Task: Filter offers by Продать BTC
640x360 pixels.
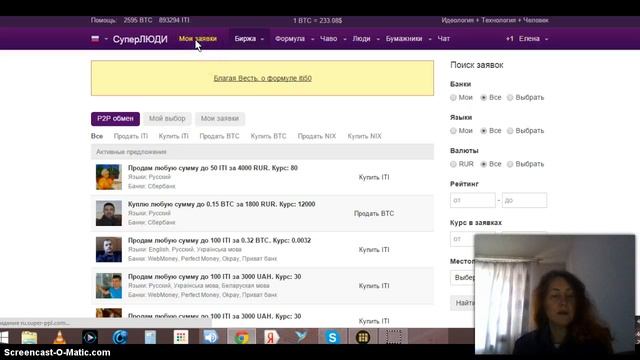Action: (x=219, y=136)
